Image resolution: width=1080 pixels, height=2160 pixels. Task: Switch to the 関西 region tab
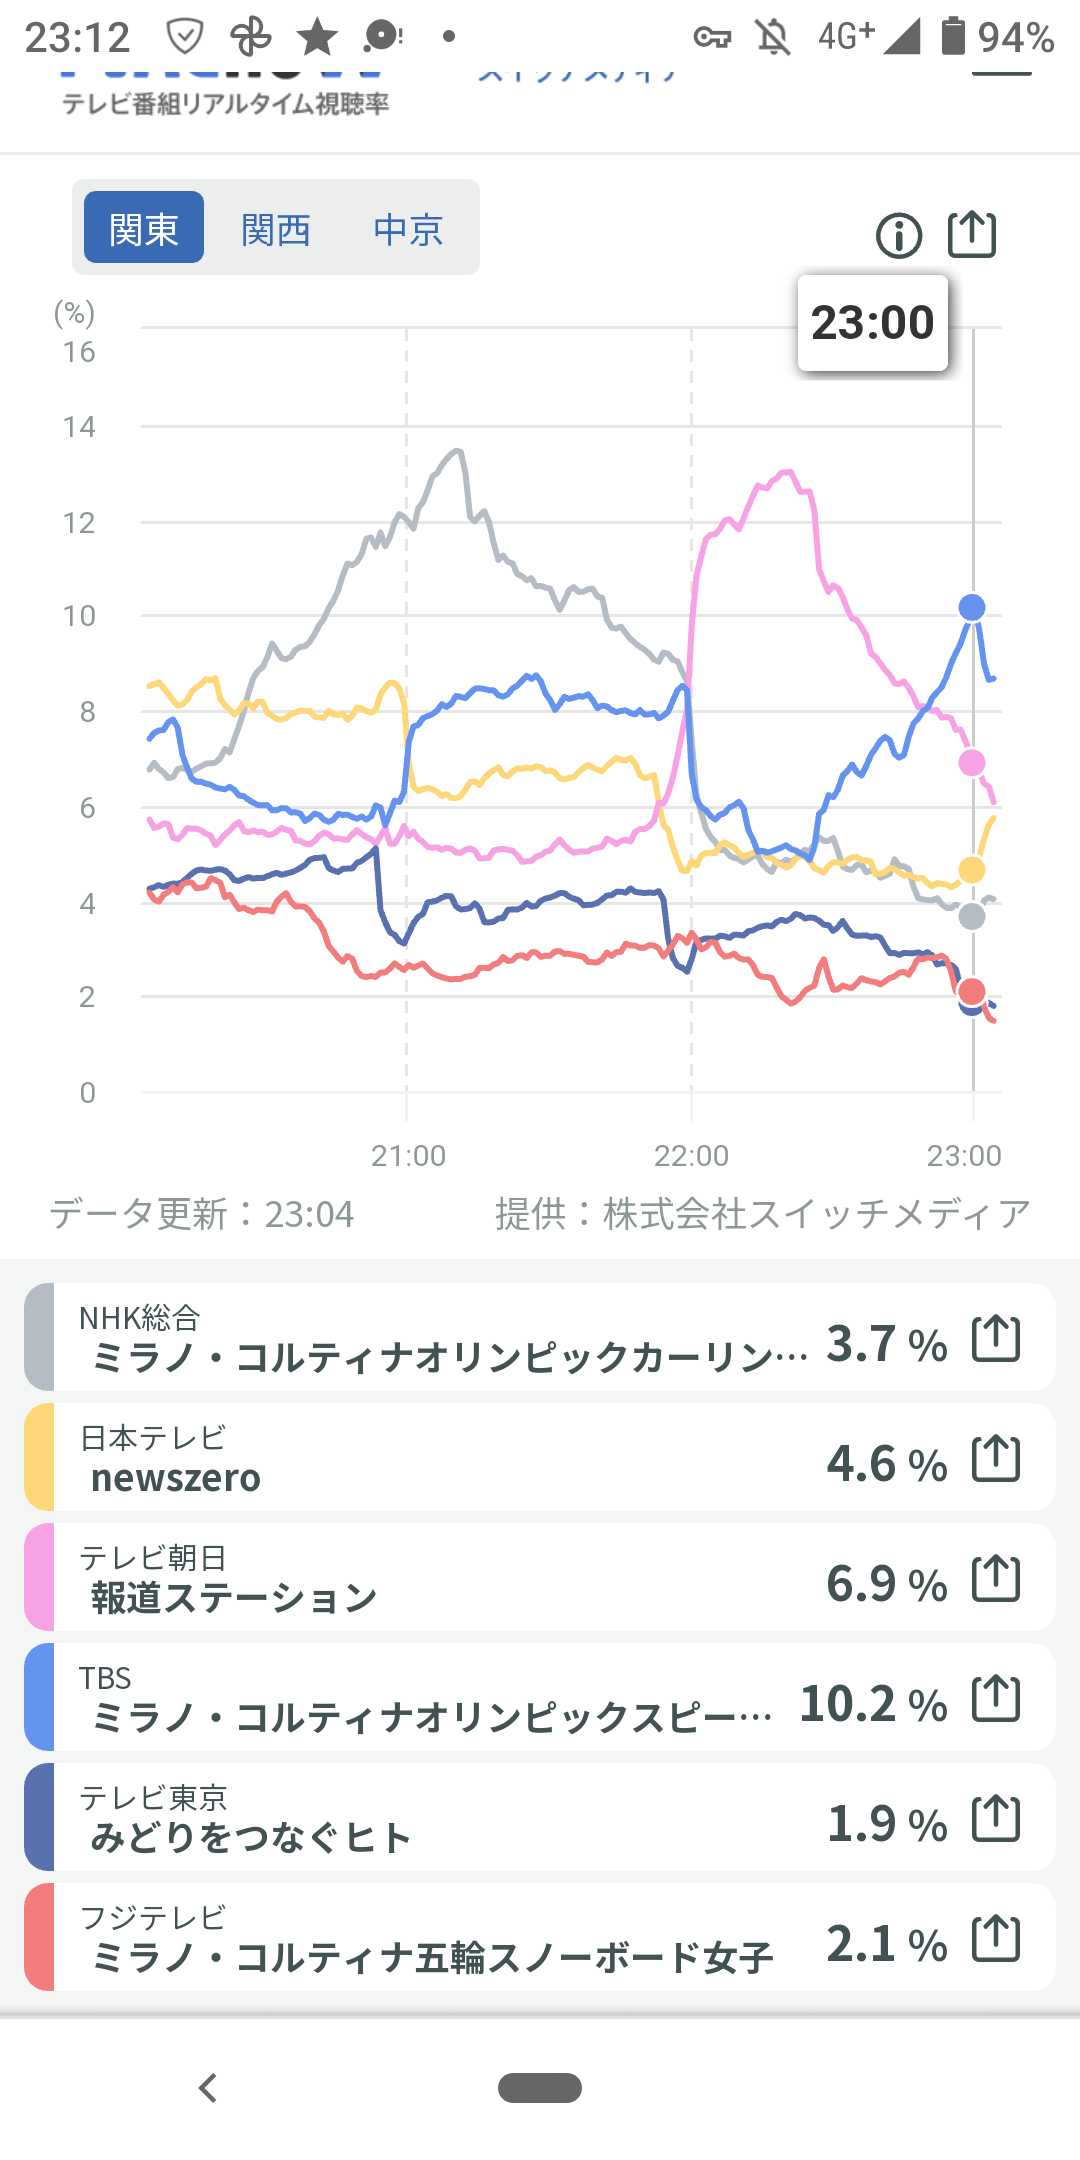tap(276, 229)
